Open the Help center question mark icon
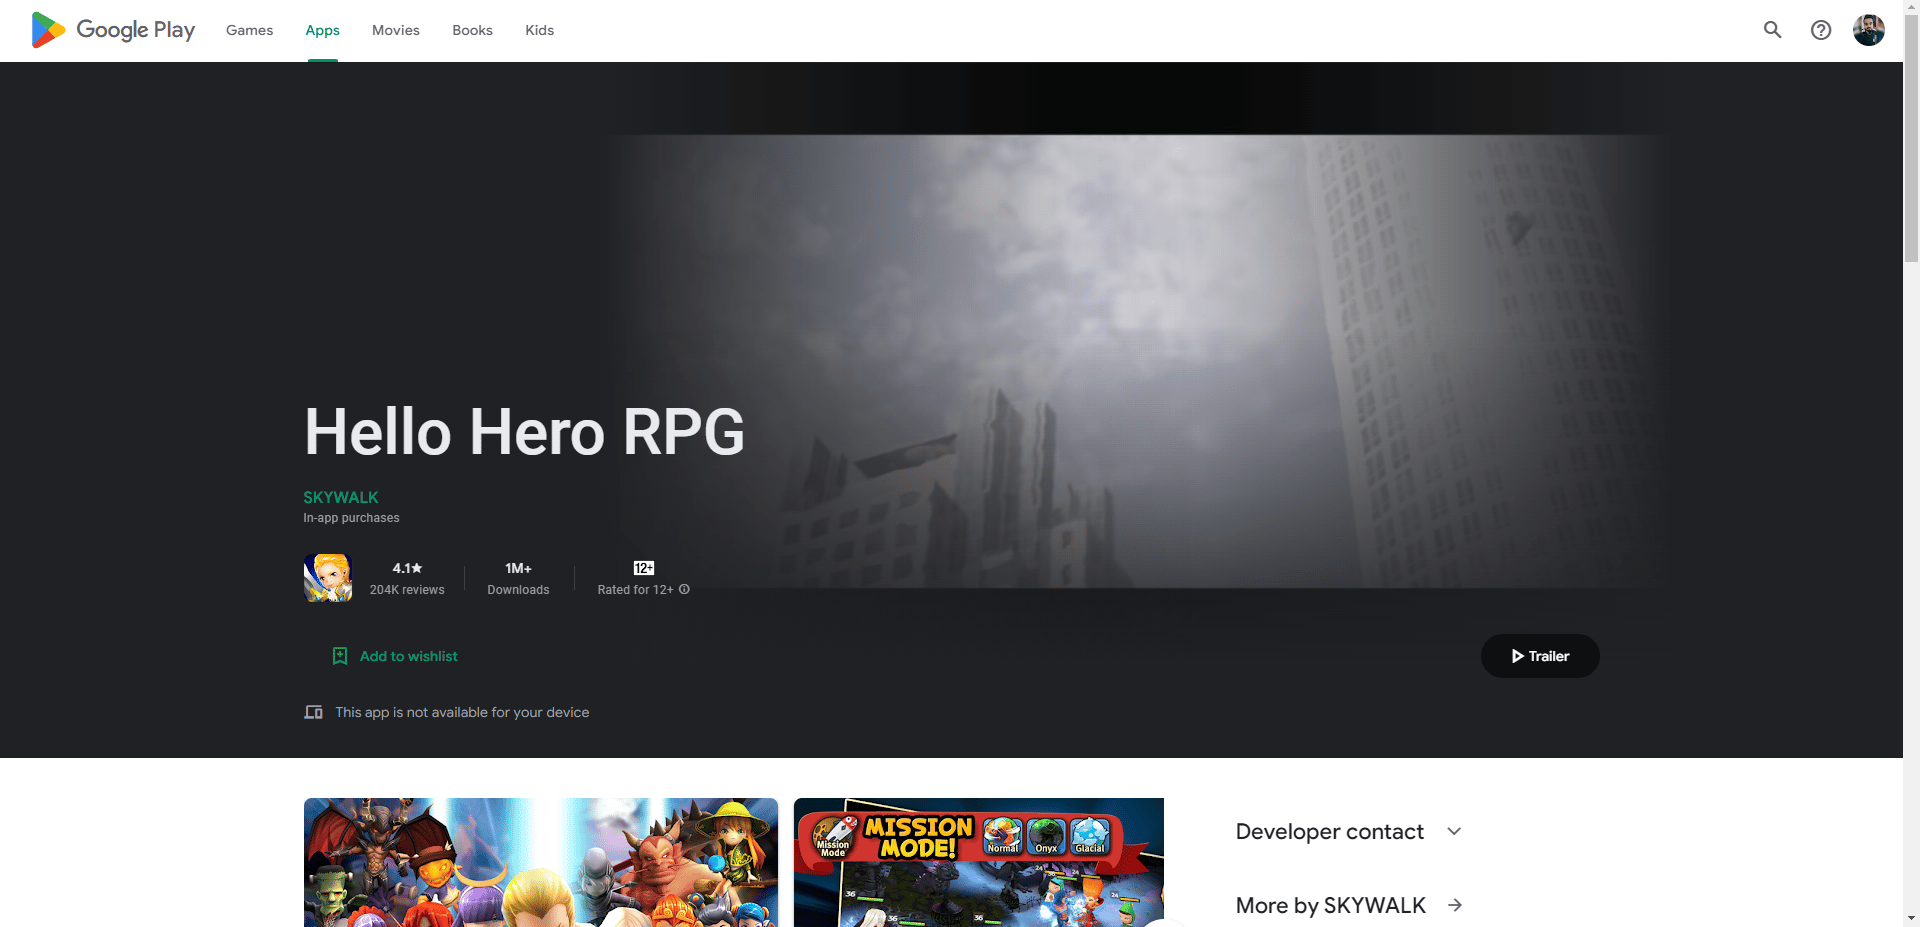Image resolution: width=1920 pixels, height=927 pixels. point(1821,30)
